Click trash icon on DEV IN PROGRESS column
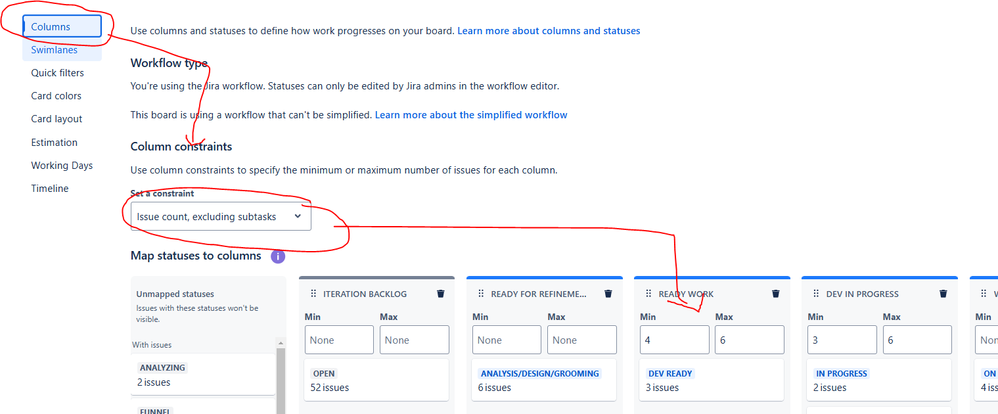The width and height of the screenshot is (998, 414). click(x=943, y=294)
